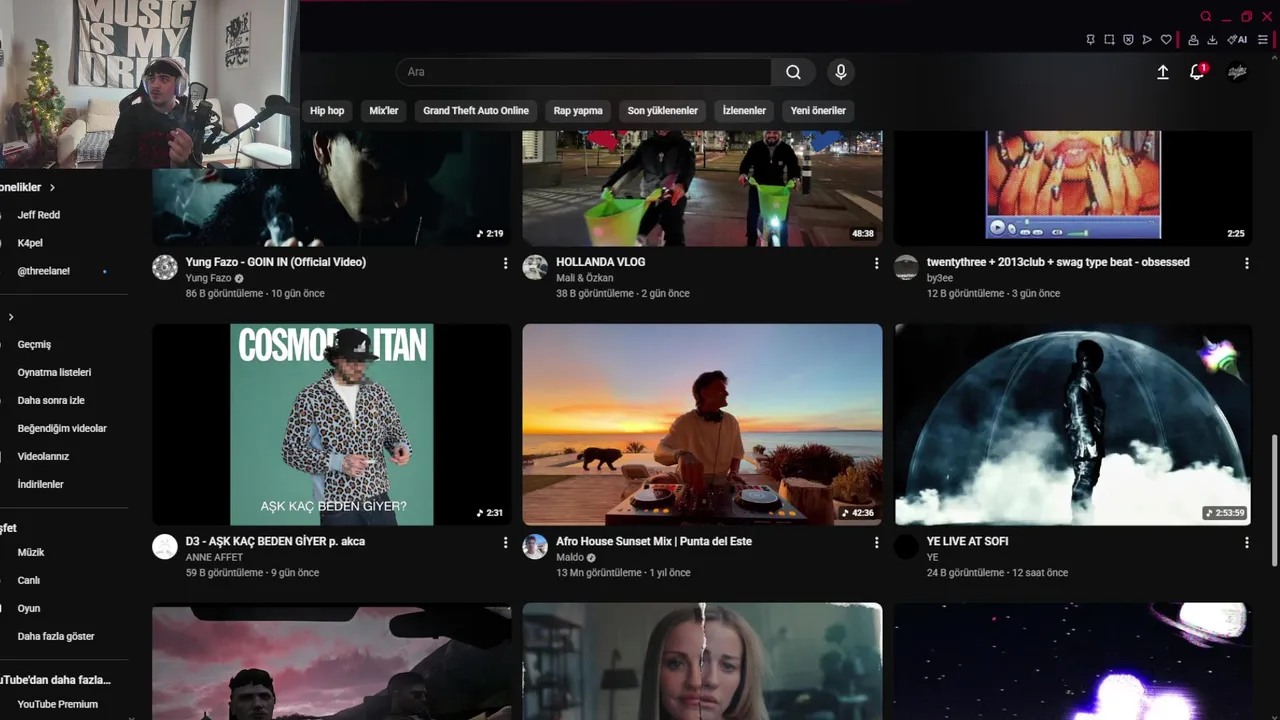Open the K4pel subscription

(30, 243)
